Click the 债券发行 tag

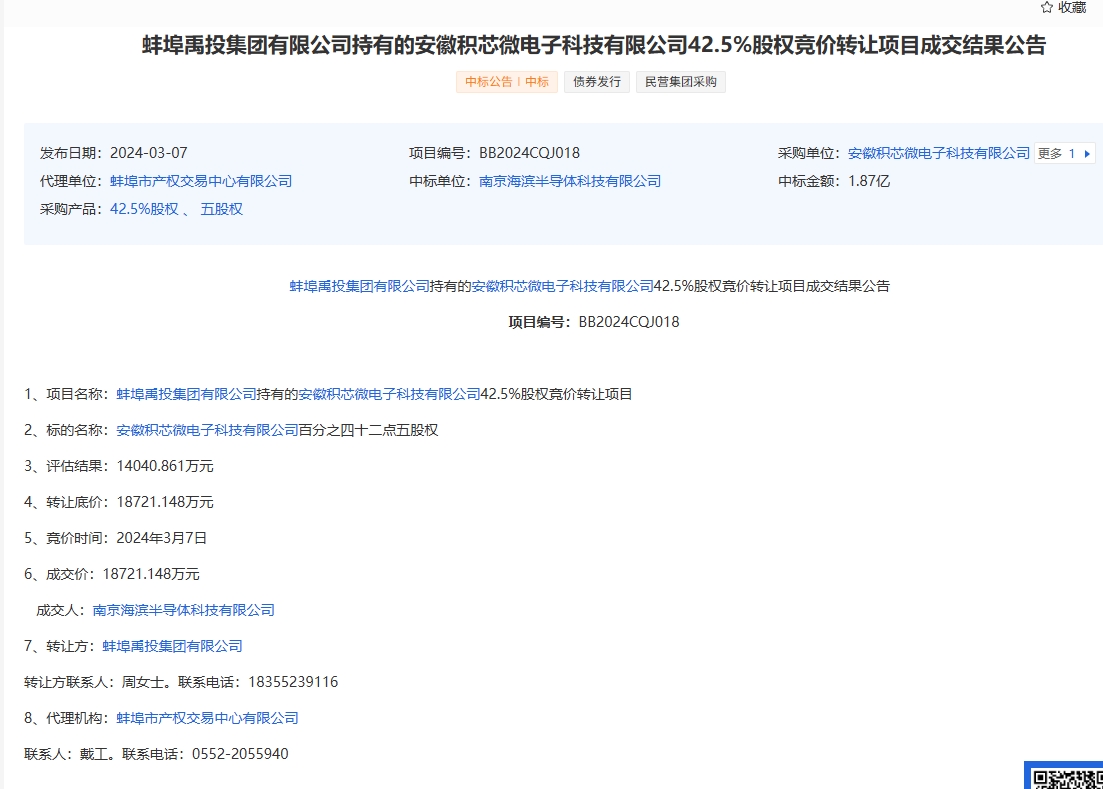point(597,82)
